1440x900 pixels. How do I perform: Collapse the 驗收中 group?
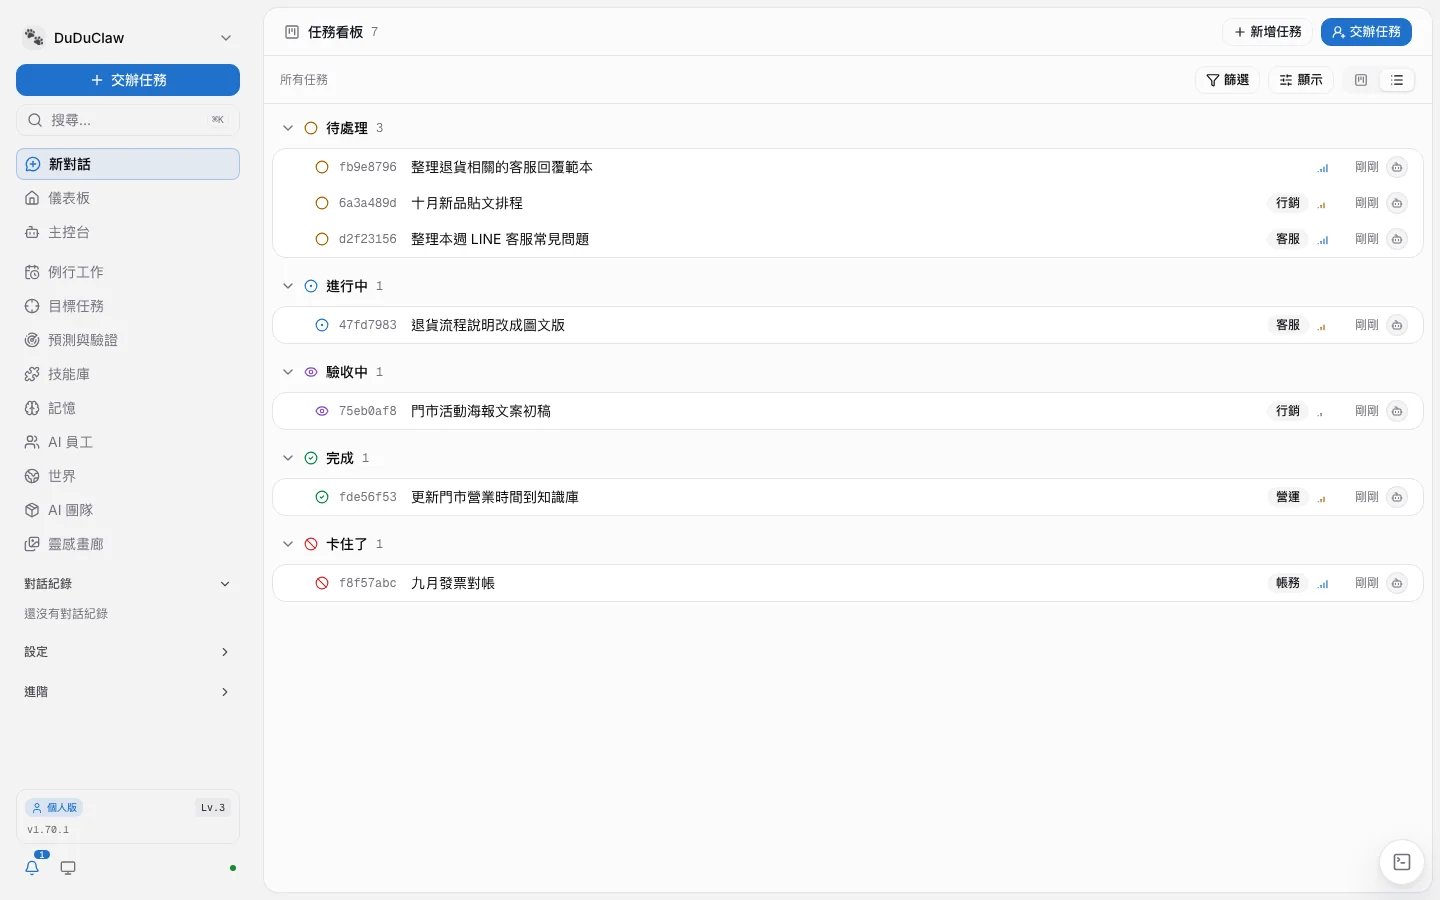click(288, 372)
